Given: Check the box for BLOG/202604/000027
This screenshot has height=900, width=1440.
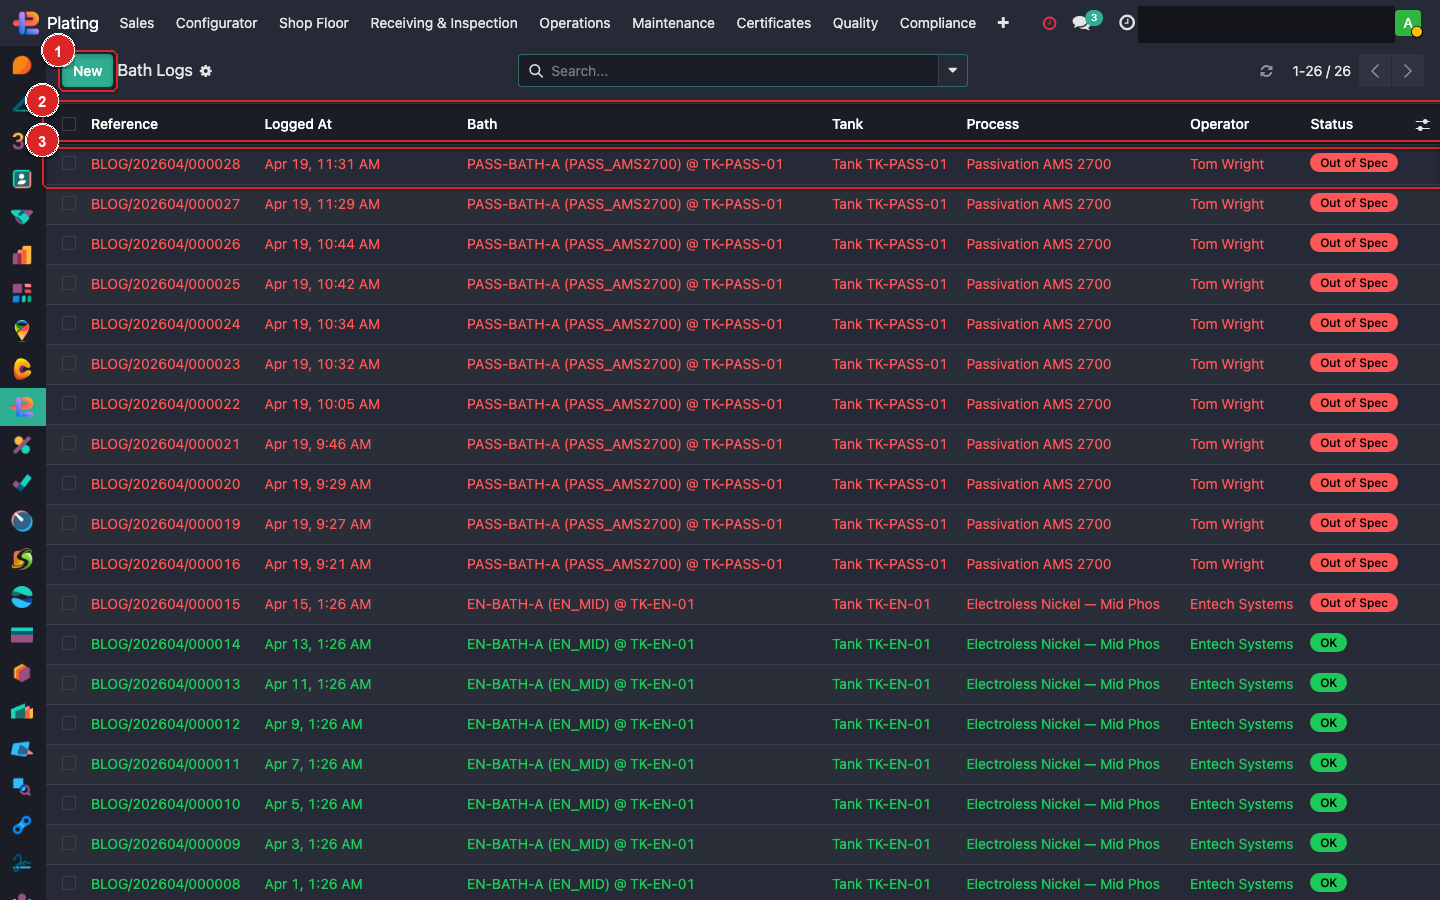Looking at the screenshot, I should (x=69, y=203).
